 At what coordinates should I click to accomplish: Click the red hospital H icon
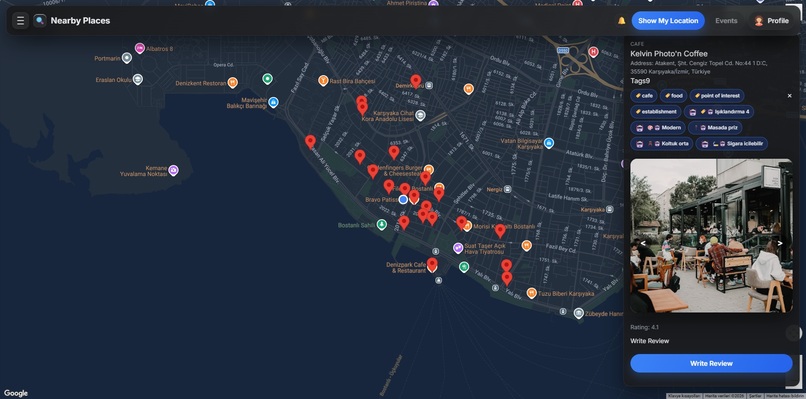(x=593, y=51)
